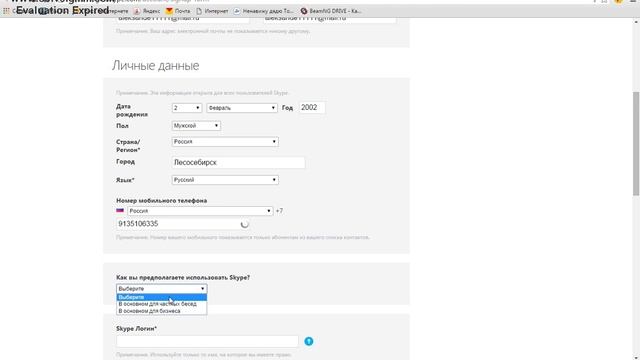Select option В основном для бизнеса
This screenshot has width=640, height=360.
coord(162,311)
